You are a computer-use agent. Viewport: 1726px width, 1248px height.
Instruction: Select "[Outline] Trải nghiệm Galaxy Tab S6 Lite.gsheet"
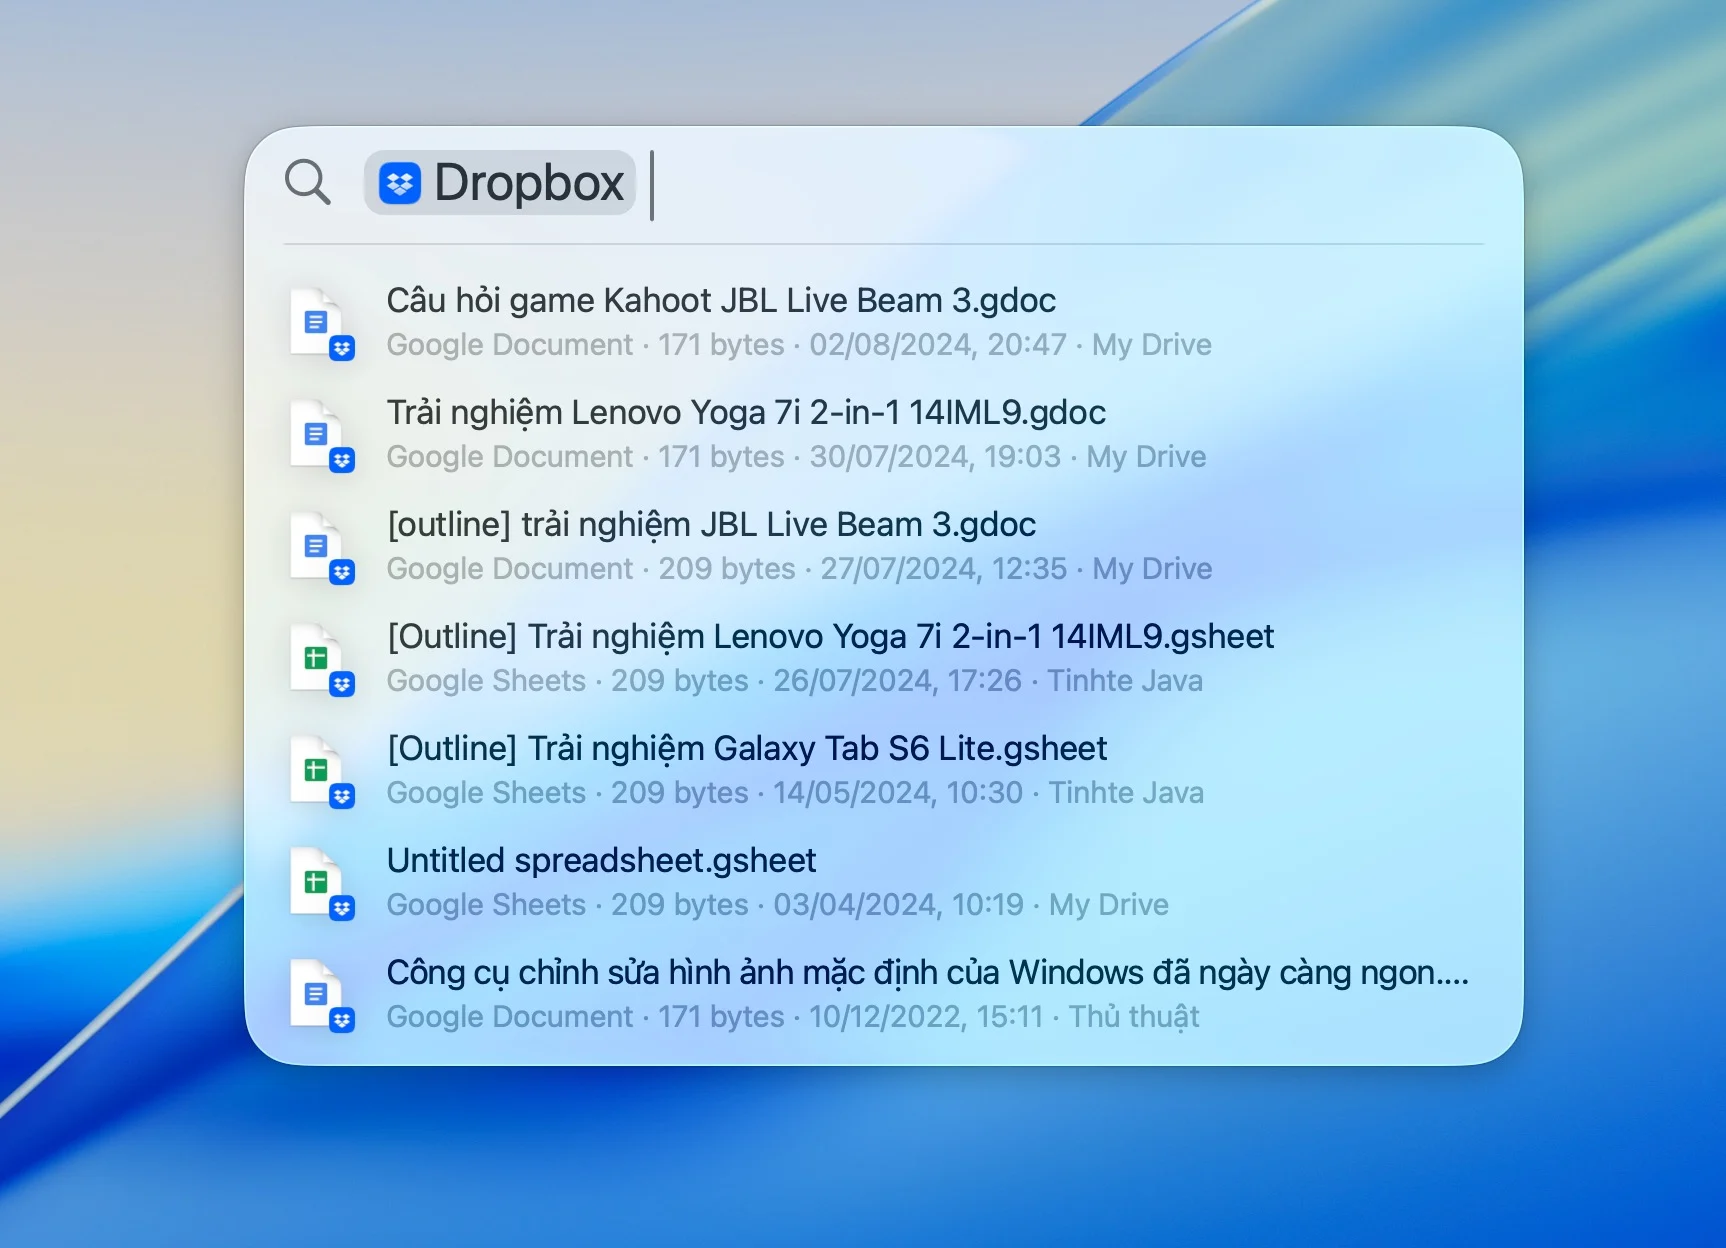tap(747, 748)
